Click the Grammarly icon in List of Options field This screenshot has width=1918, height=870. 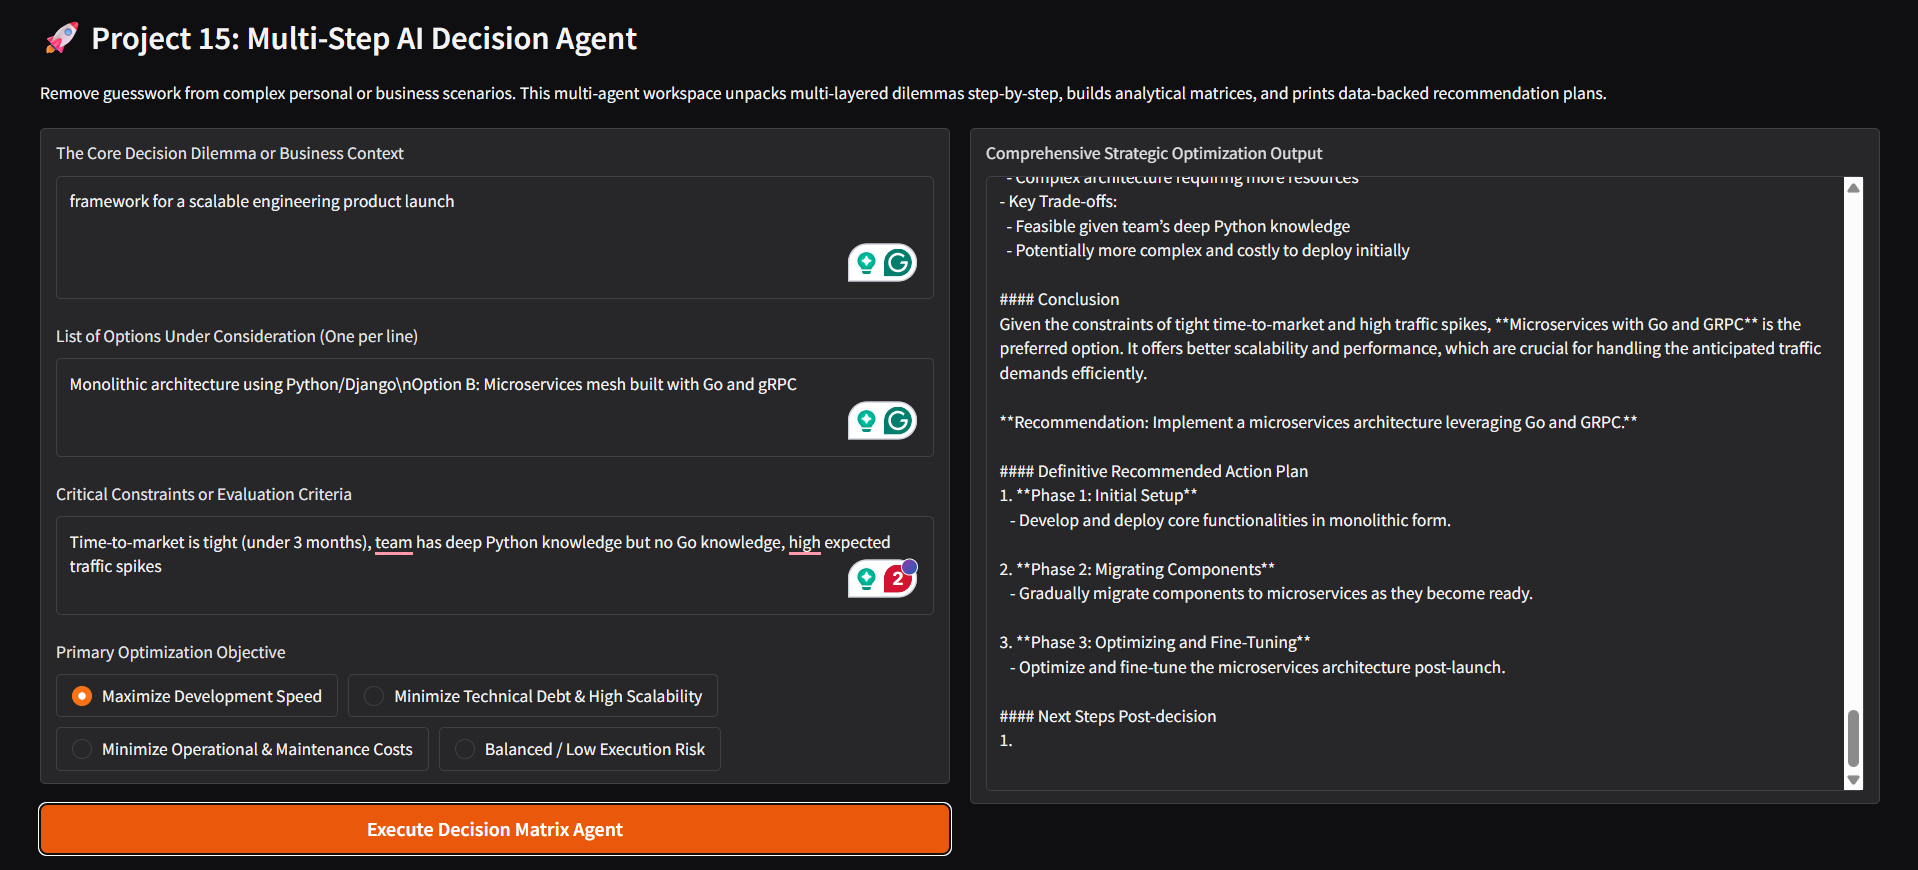pos(898,421)
